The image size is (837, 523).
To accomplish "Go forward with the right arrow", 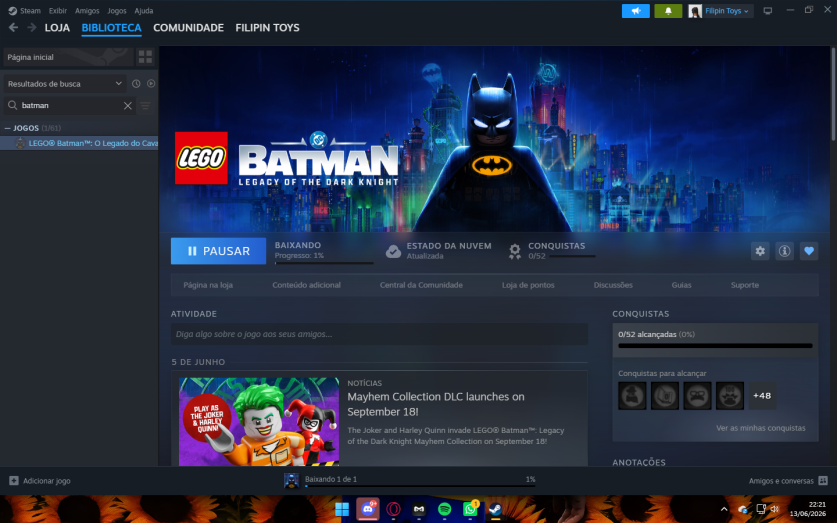I will click(31, 28).
